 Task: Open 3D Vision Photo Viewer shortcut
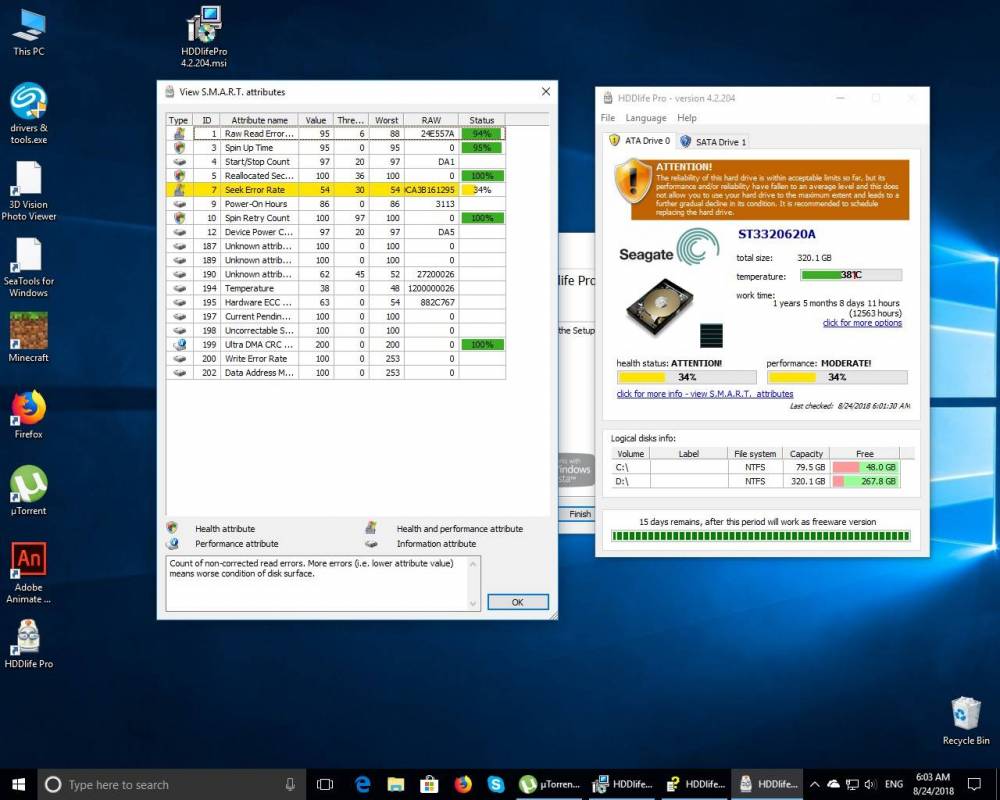[29, 191]
